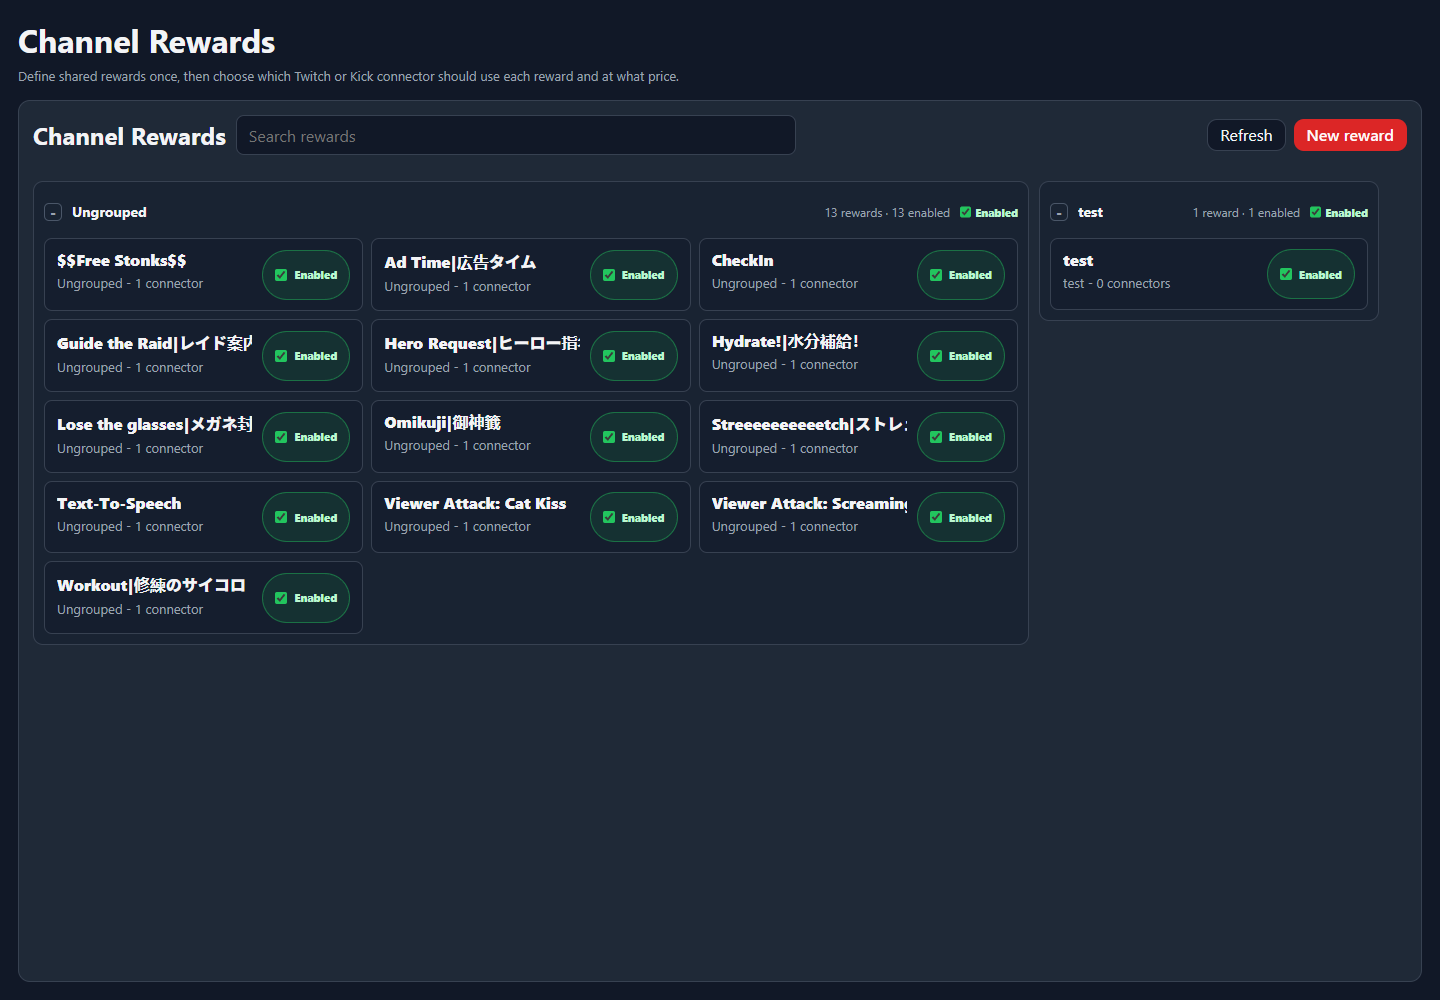The height and width of the screenshot is (1000, 1440).
Task: Create a New reward
Action: point(1350,135)
